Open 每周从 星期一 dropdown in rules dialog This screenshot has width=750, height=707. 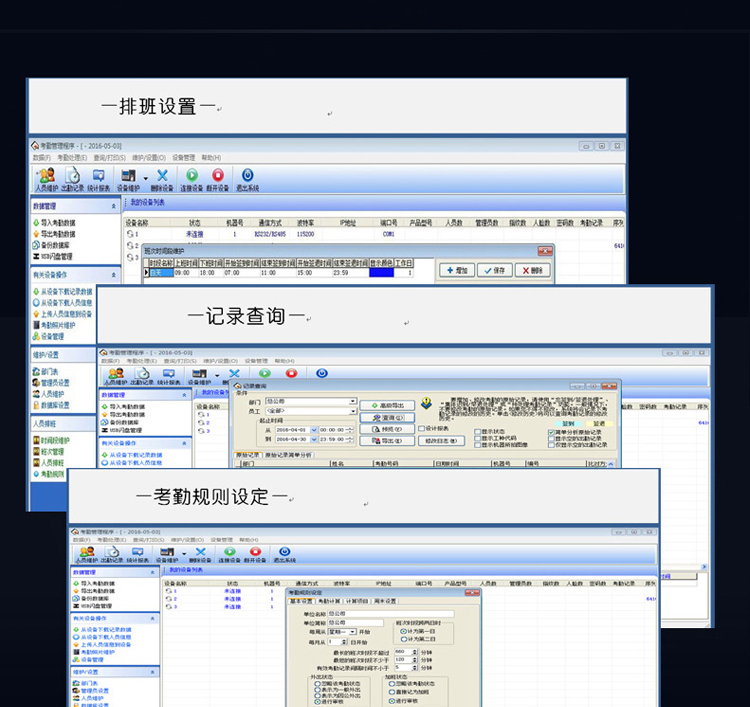click(x=353, y=632)
